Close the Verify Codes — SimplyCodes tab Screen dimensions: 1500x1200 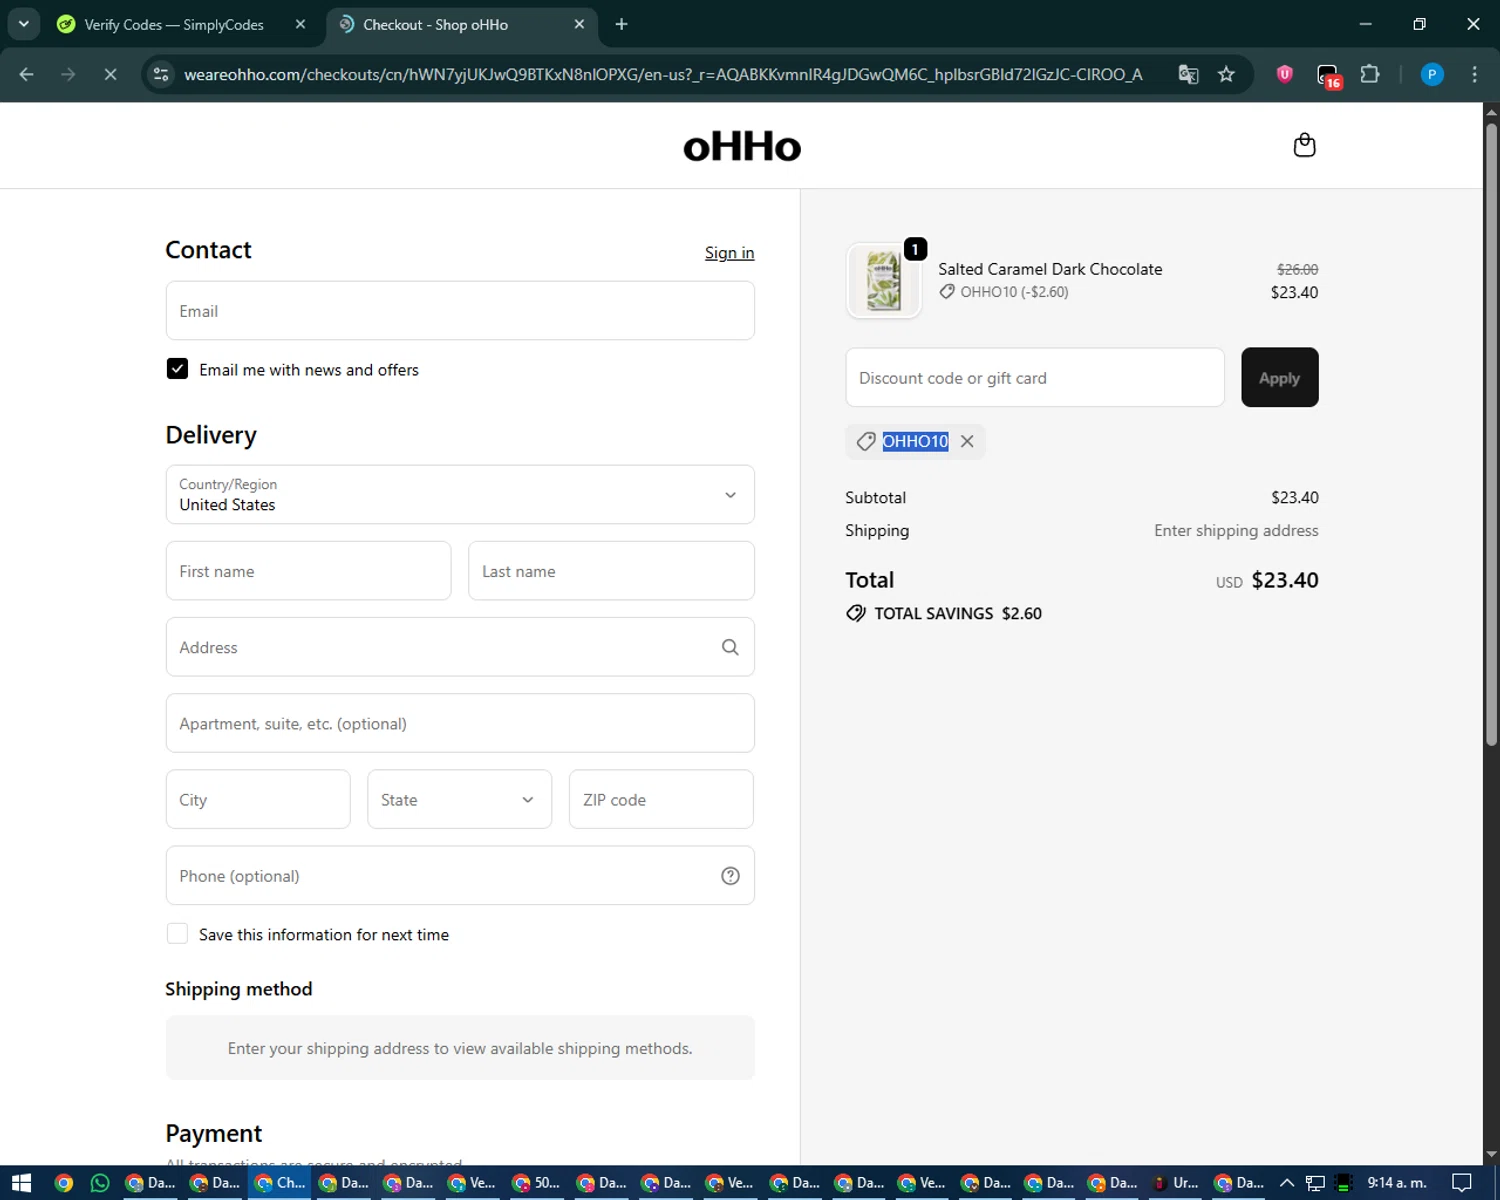click(x=300, y=24)
